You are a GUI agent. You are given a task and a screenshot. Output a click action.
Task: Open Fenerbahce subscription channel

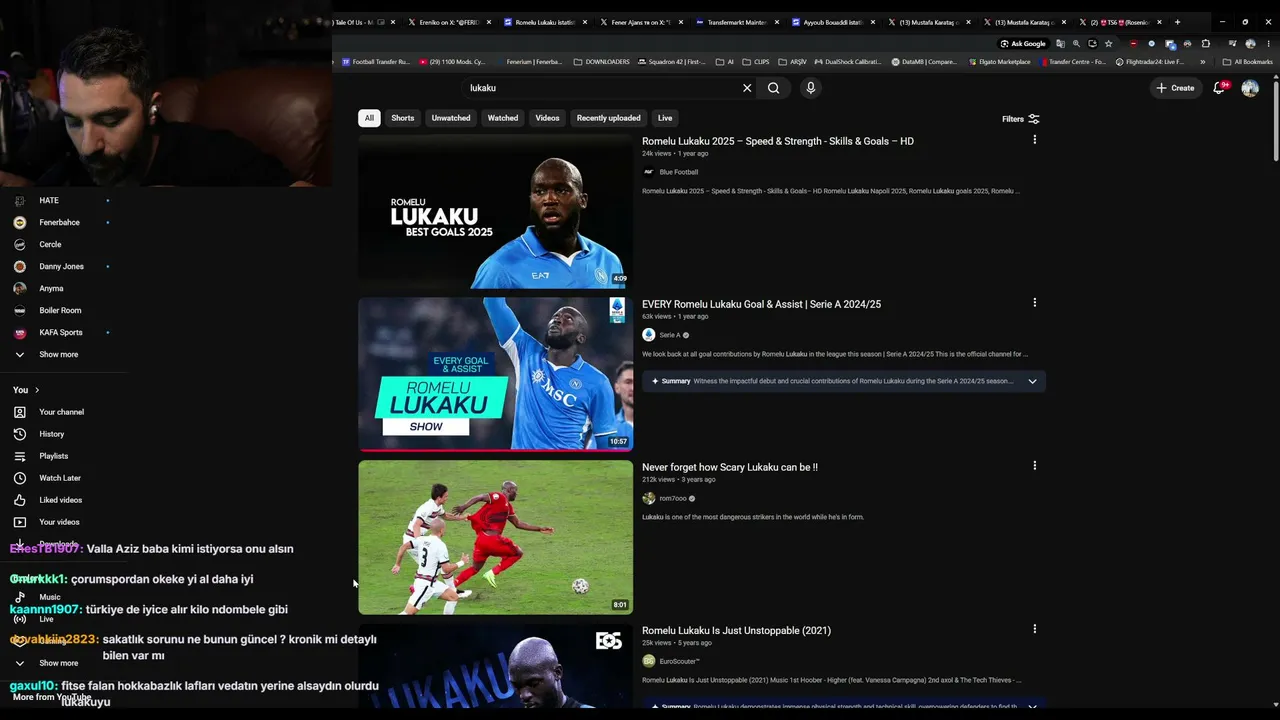59,222
